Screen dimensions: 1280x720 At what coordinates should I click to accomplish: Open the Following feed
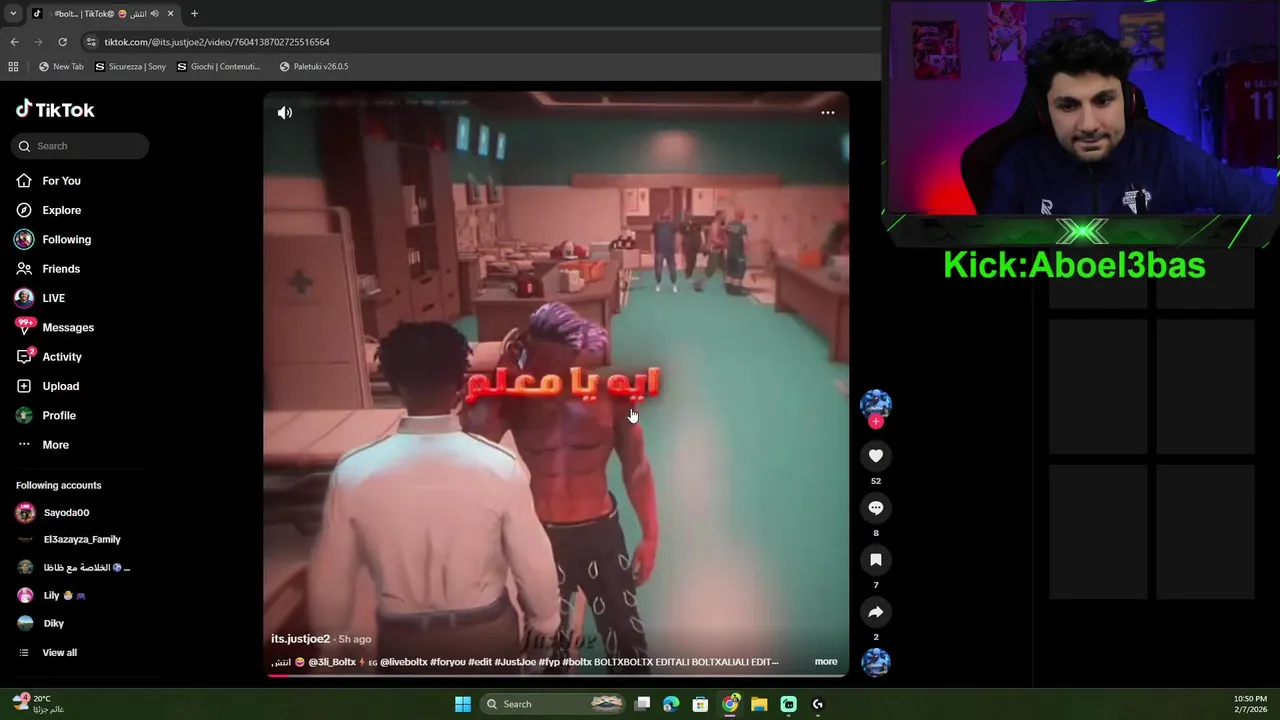pos(66,240)
